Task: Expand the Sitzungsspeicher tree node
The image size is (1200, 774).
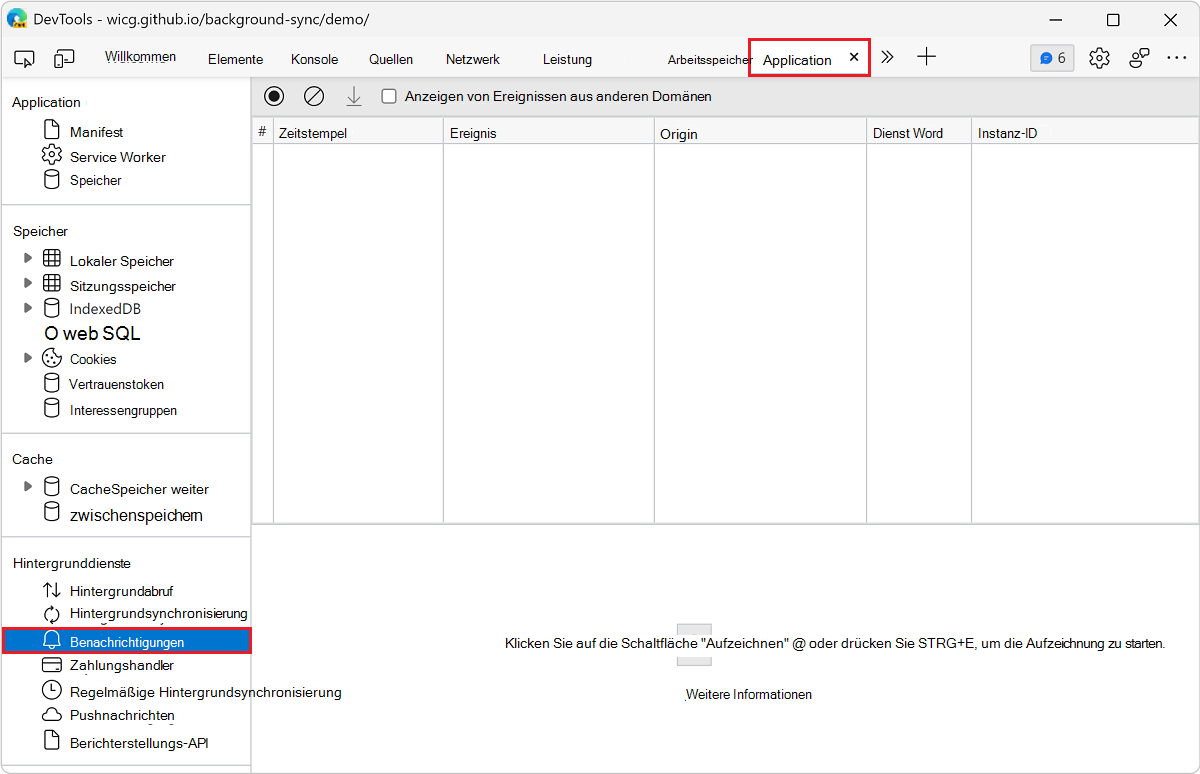Action: click(28, 284)
